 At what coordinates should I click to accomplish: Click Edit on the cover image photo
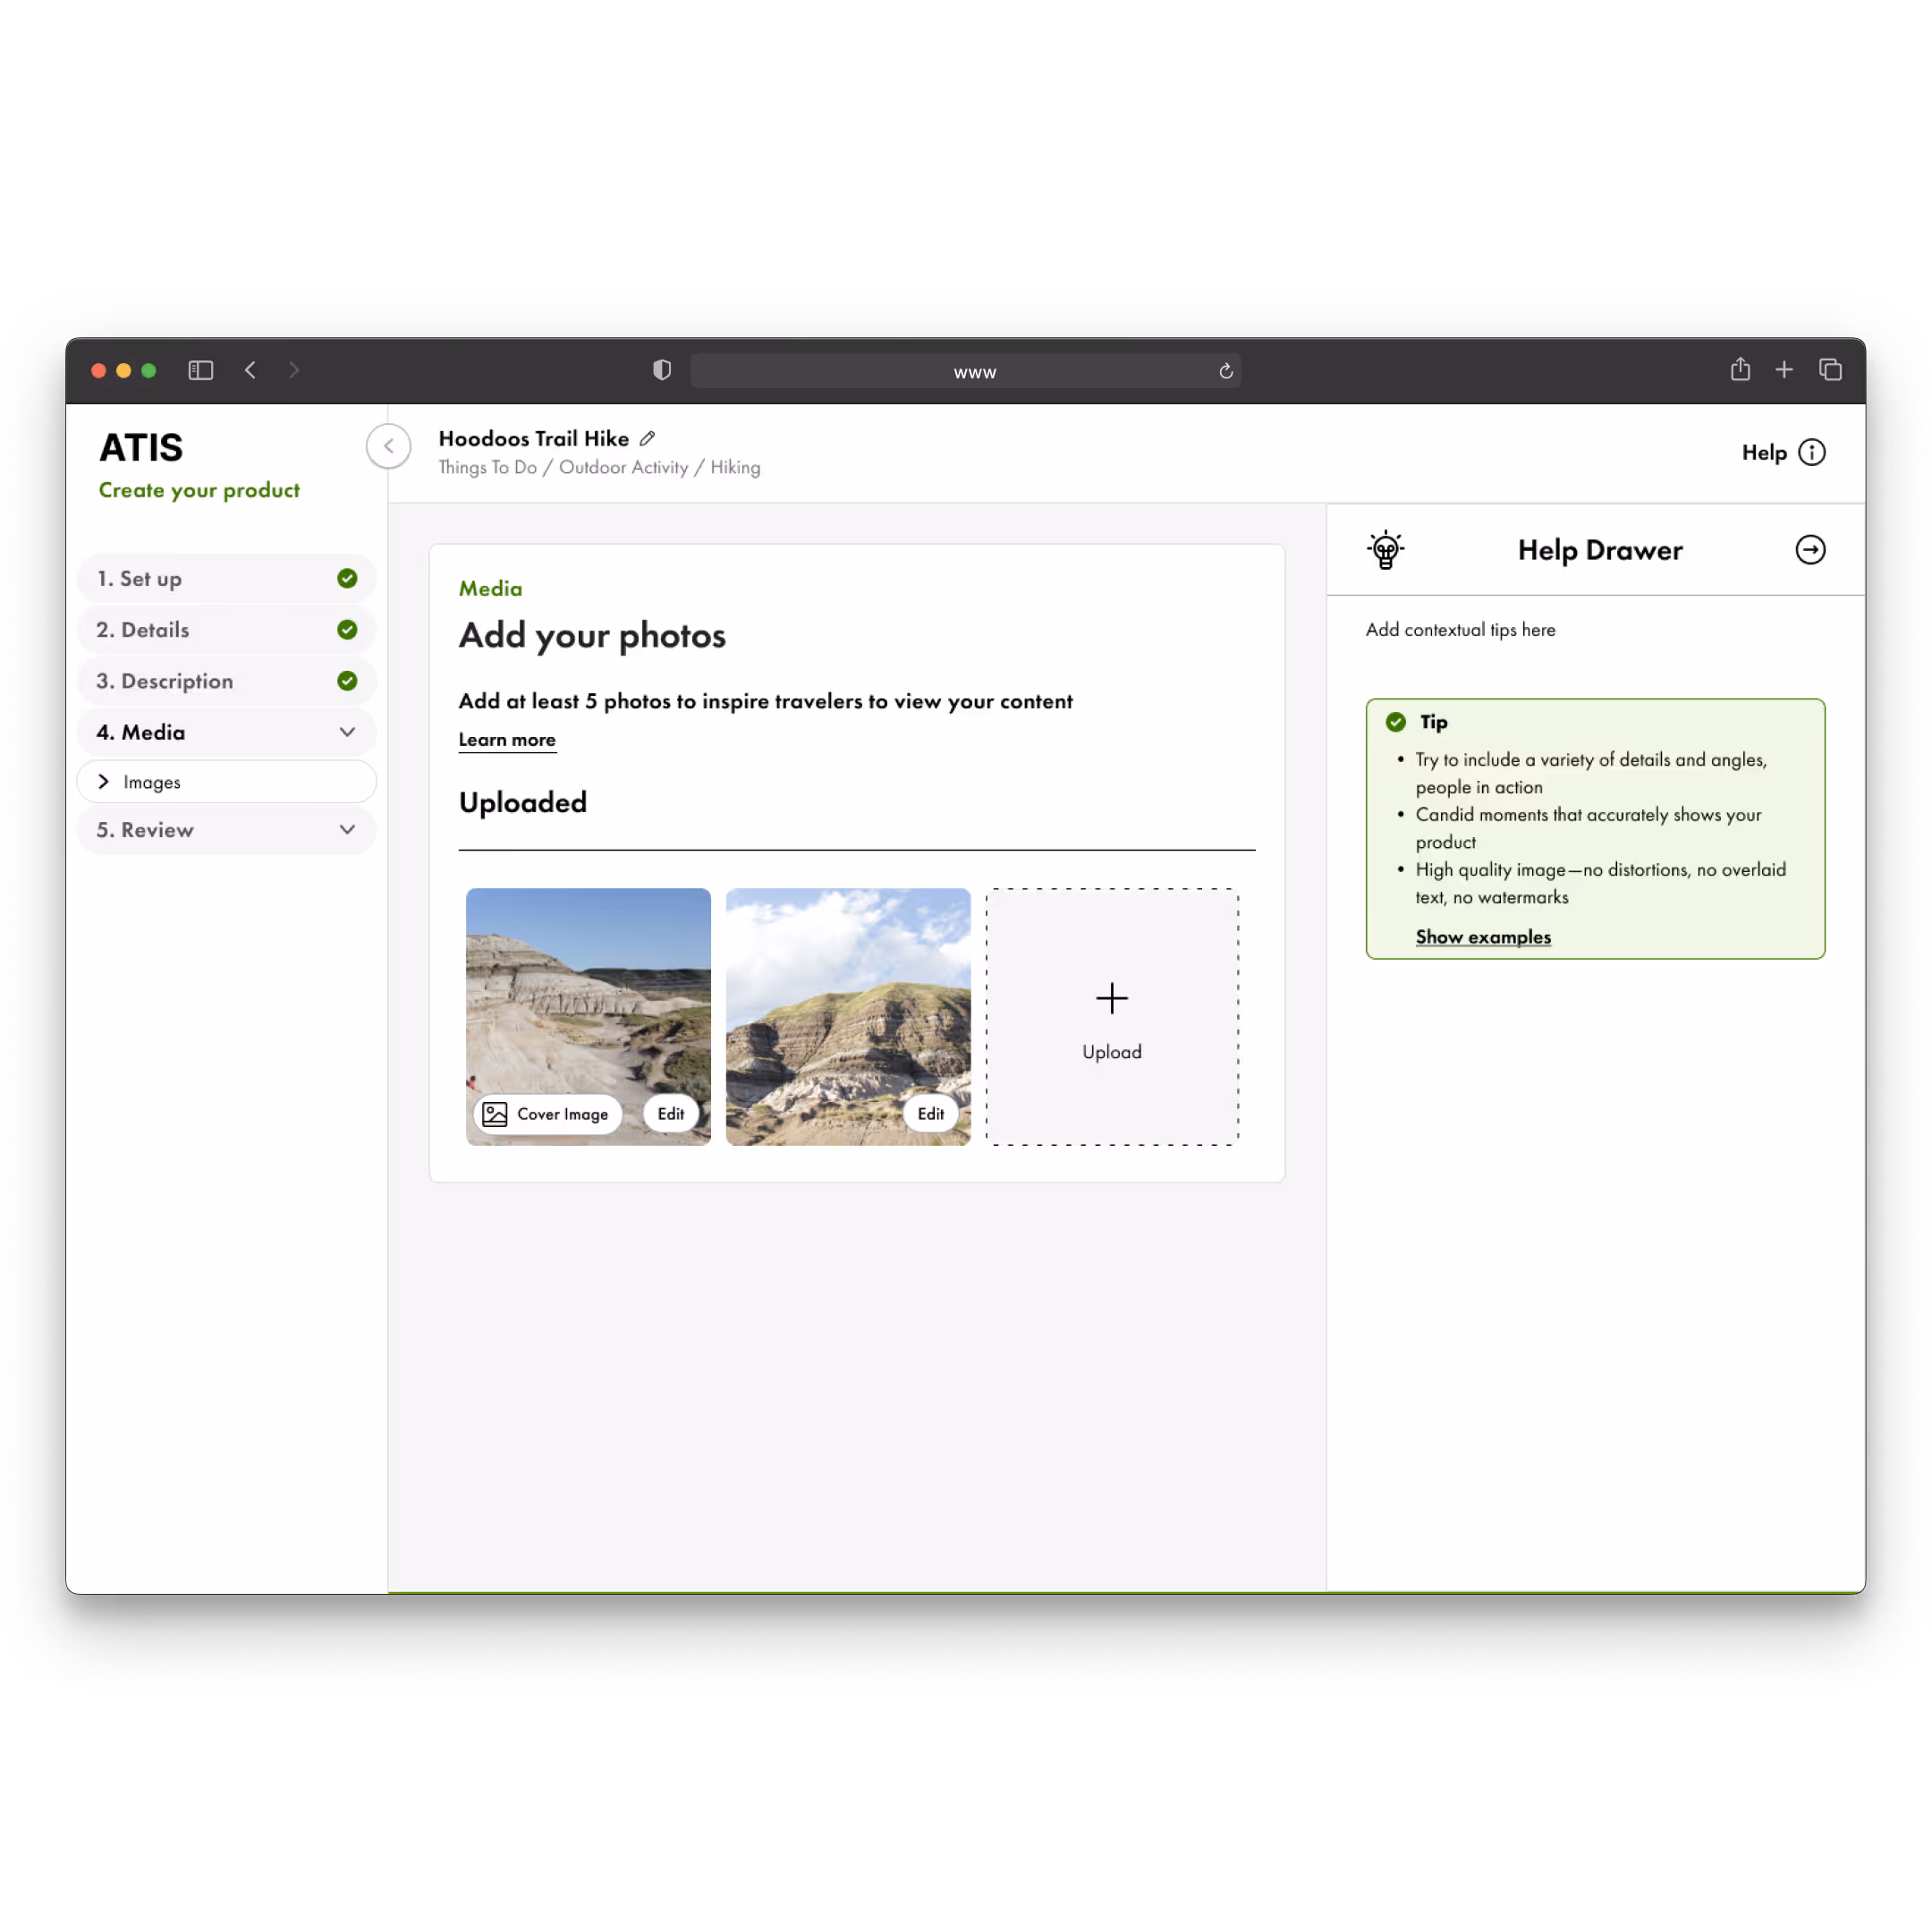coord(670,1114)
